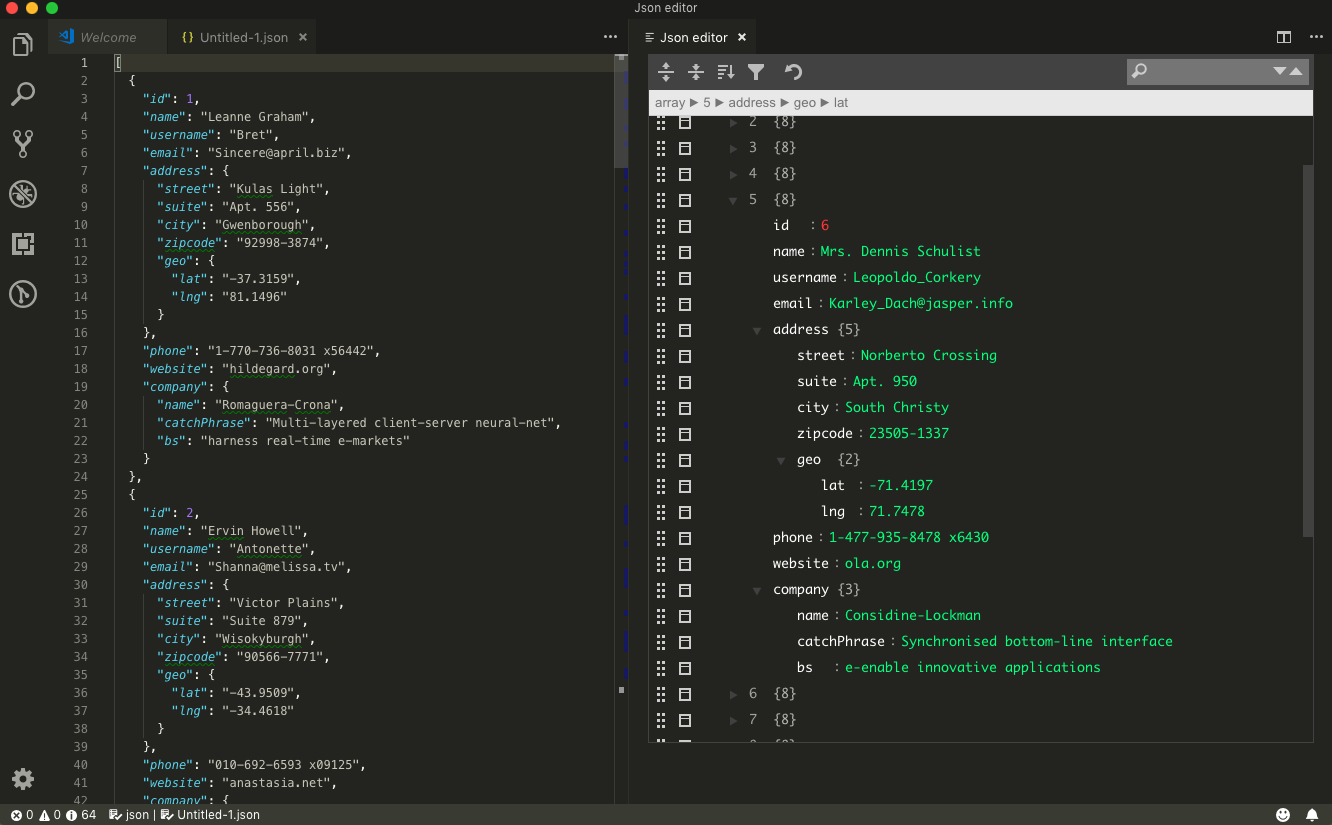Filter contents button in Json editor toolbar
The image size is (1332, 825).
pyautogui.click(x=756, y=72)
